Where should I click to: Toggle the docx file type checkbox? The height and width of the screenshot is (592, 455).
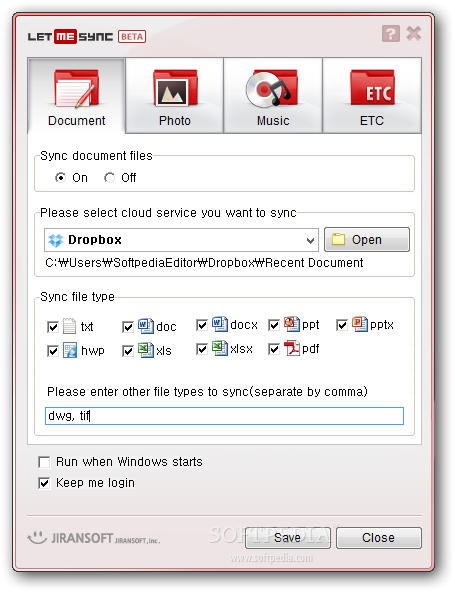[x=202, y=325]
